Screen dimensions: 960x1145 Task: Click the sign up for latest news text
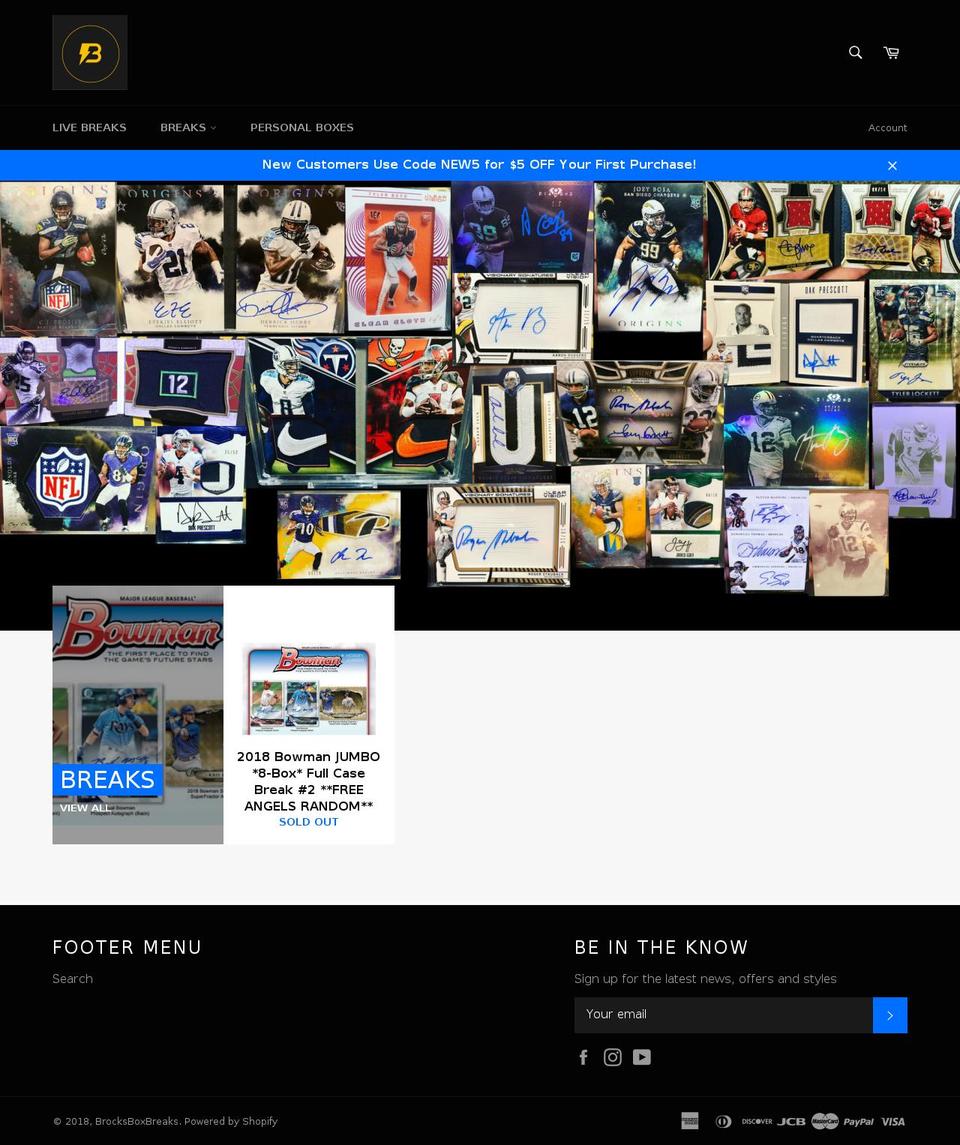coord(705,979)
